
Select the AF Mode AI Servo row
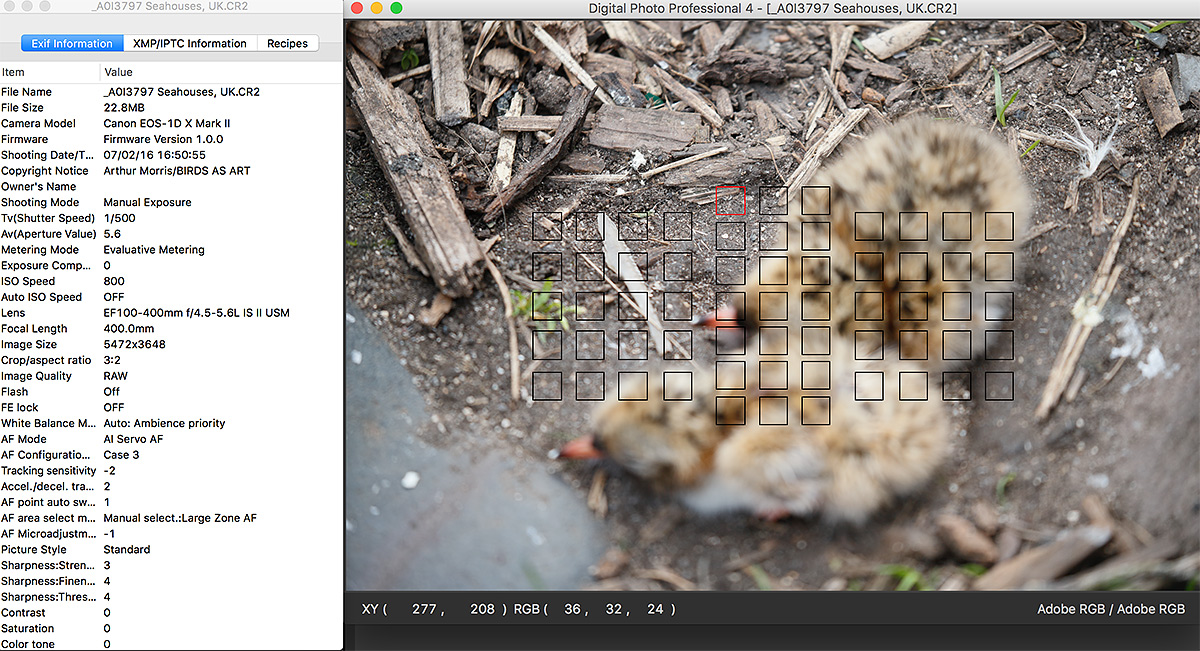point(171,439)
